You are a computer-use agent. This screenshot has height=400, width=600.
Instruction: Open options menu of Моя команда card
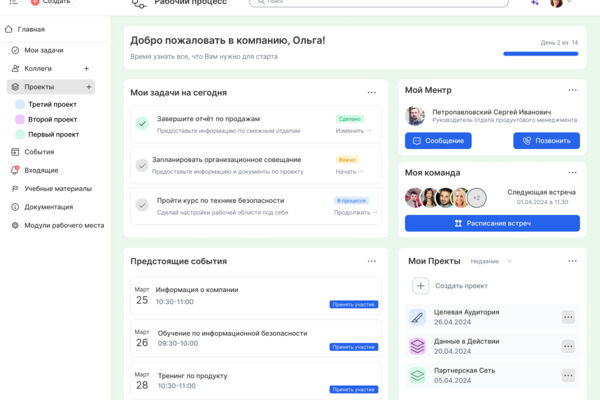point(572,173)
